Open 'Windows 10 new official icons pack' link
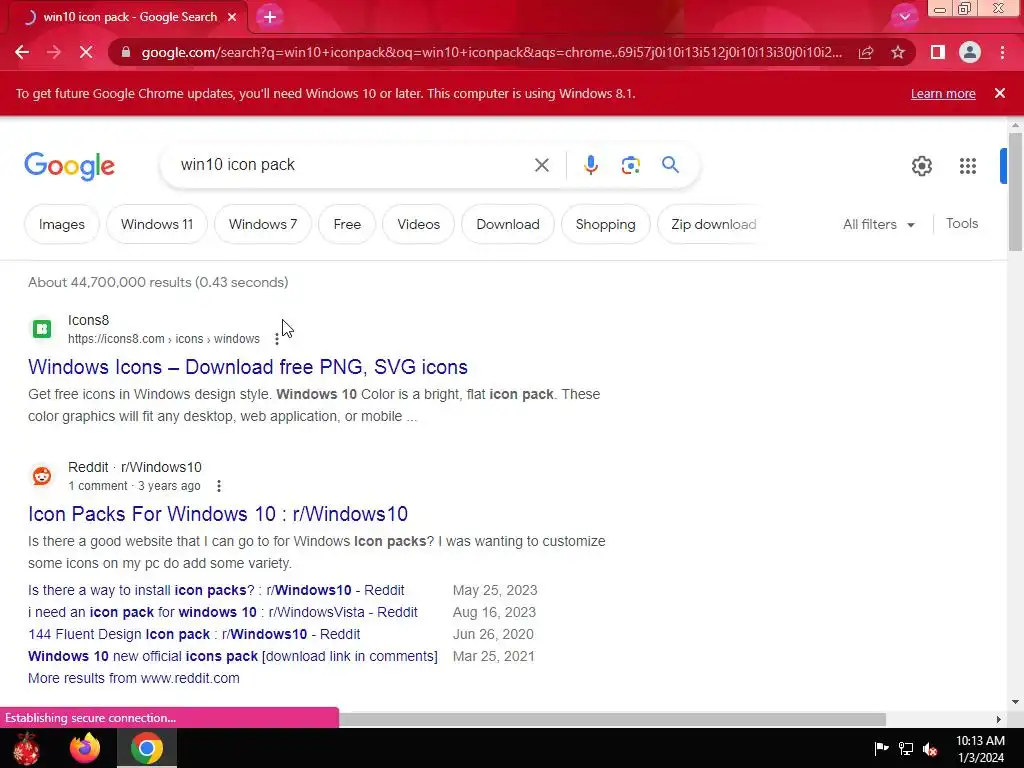This screenshot has width=1024, height=768. (x=232, y=656)
